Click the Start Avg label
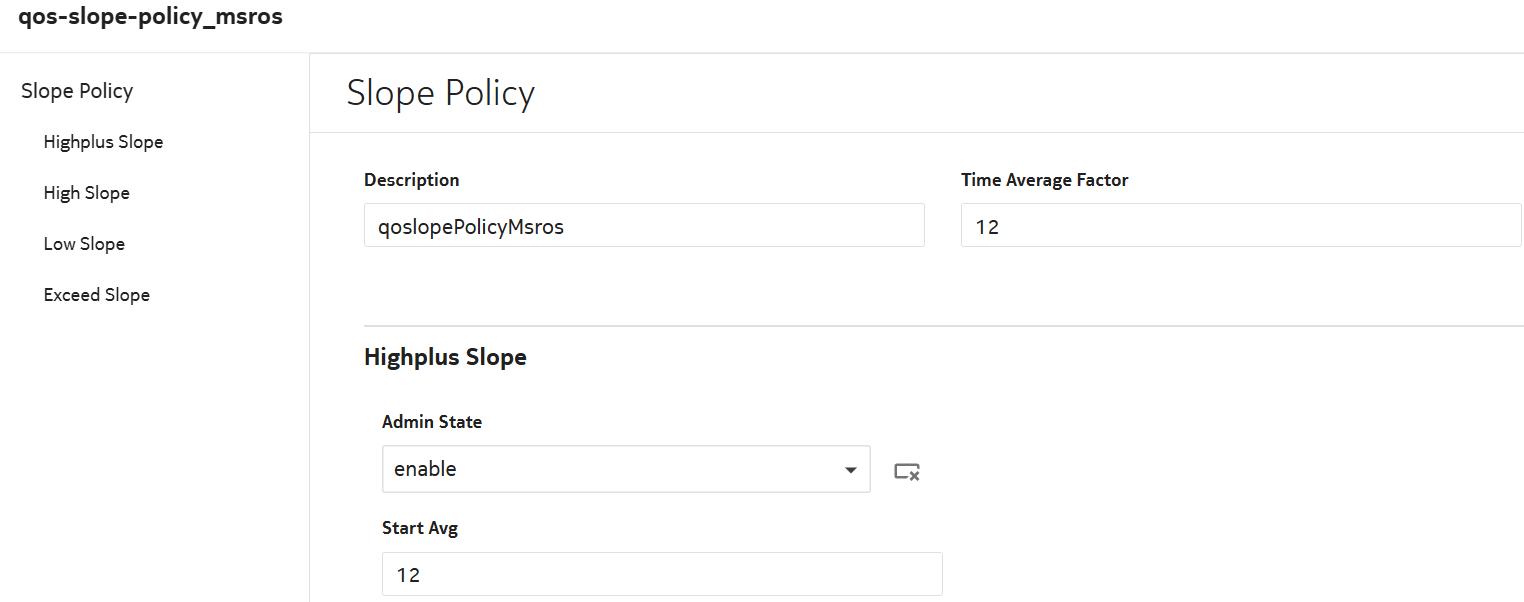The height and width of the screenshot is (602, 1524). [x=420, y=528]
